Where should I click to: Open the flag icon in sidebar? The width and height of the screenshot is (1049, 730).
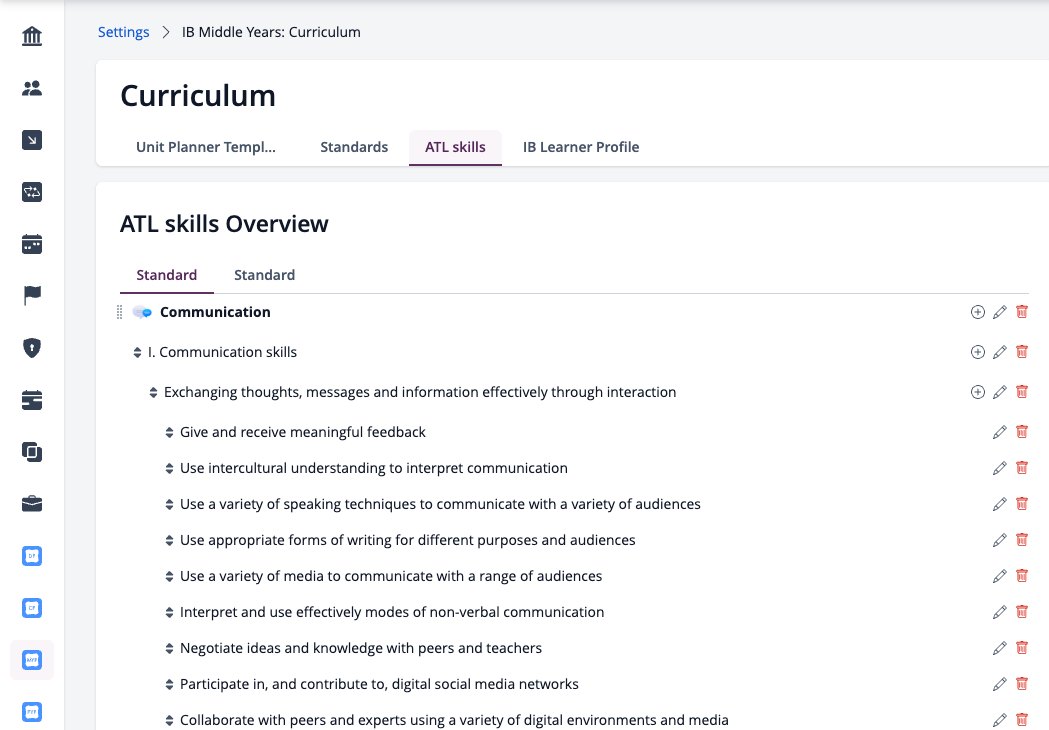point(31,295)
